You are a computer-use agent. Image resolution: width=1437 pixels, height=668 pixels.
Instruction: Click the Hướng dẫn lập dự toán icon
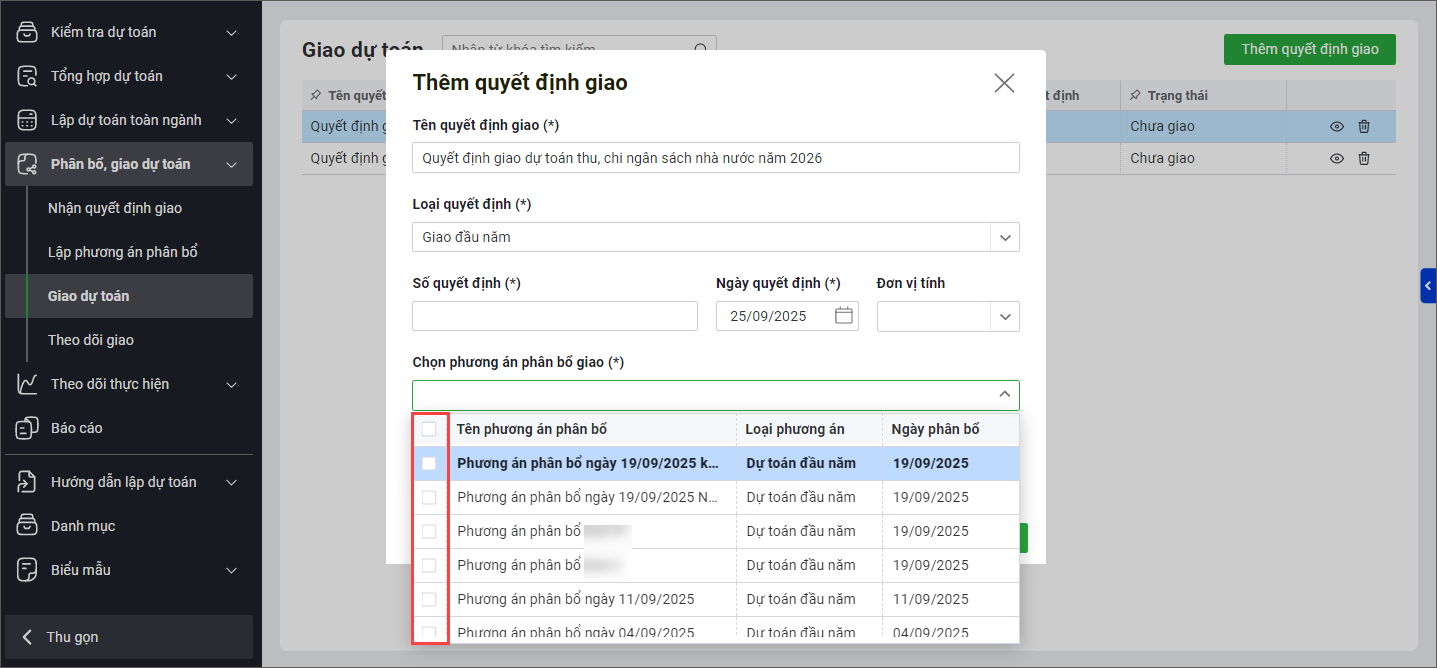coord(28,482)
